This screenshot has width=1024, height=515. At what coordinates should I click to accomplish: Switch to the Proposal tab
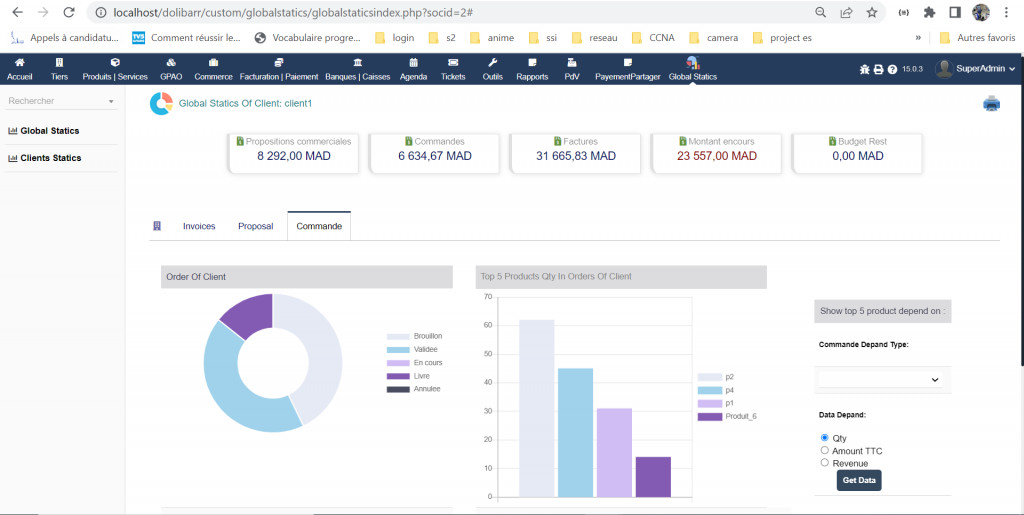pos(255,226)
